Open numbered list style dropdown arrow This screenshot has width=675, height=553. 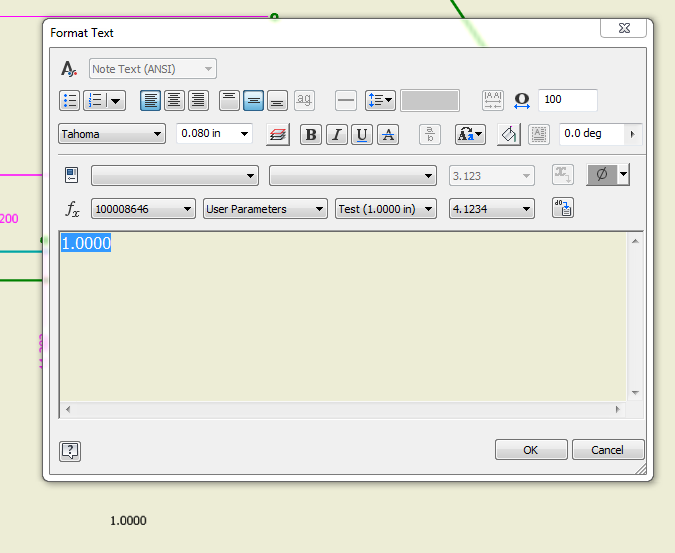[x=115, y=101]
